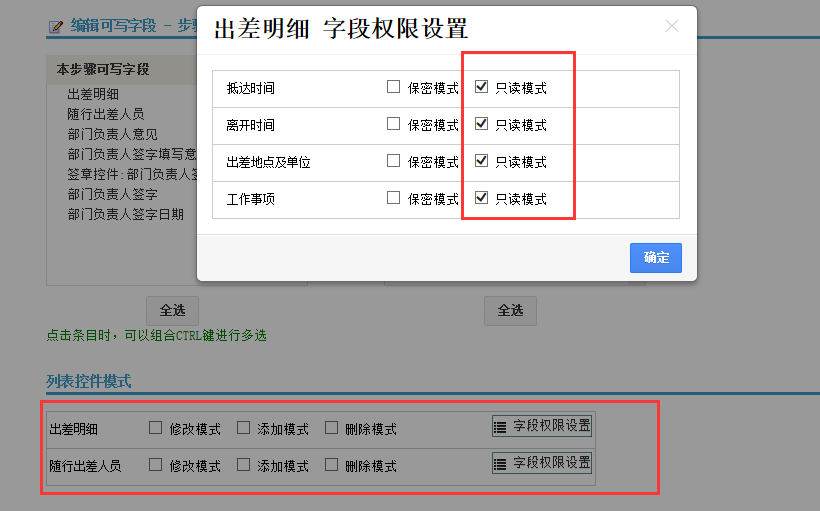
Task: Enable 保密模式 for 工作事项
Action: pos(393,198)
